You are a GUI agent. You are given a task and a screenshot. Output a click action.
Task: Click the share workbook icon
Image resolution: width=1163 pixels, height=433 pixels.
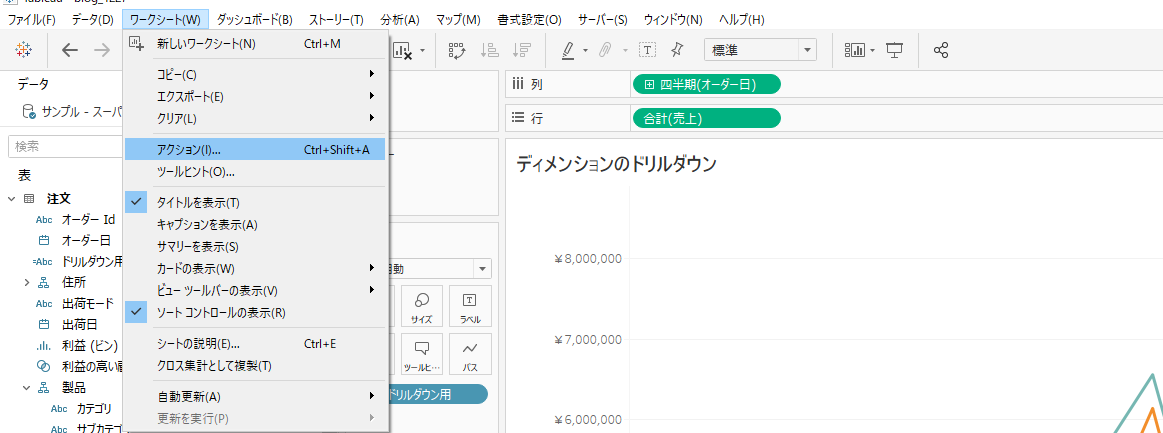940,50
